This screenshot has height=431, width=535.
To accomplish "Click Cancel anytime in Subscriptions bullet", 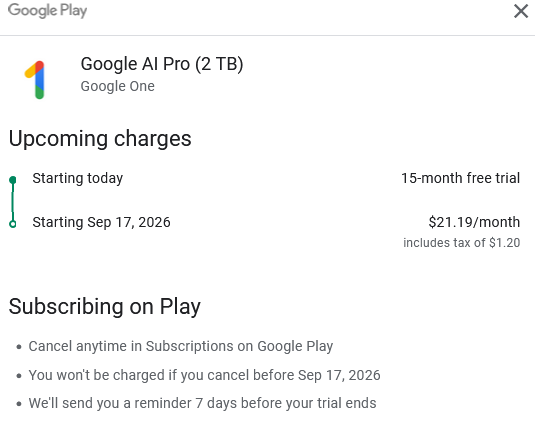I will [x=181, y=346].
